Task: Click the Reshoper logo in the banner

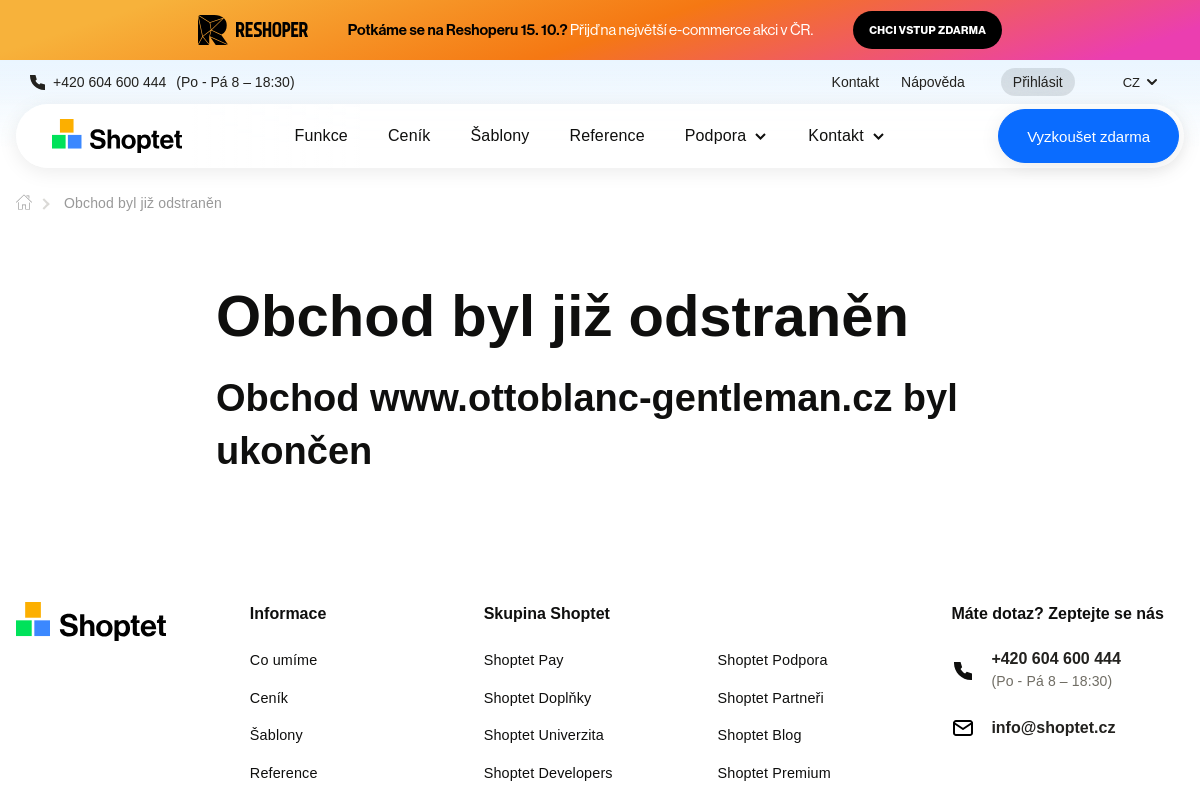Action: (253, 30)
